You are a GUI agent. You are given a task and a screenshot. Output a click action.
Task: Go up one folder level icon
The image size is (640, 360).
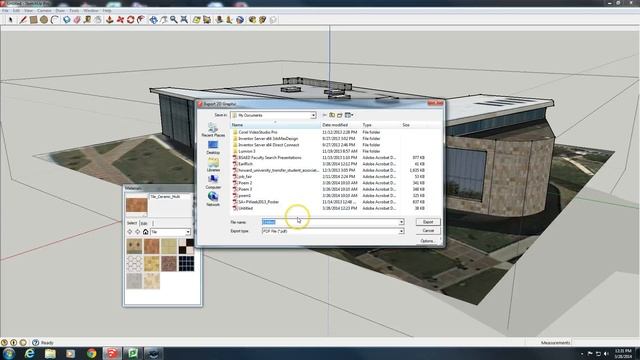pyautogui.click(x=332, y=115)
